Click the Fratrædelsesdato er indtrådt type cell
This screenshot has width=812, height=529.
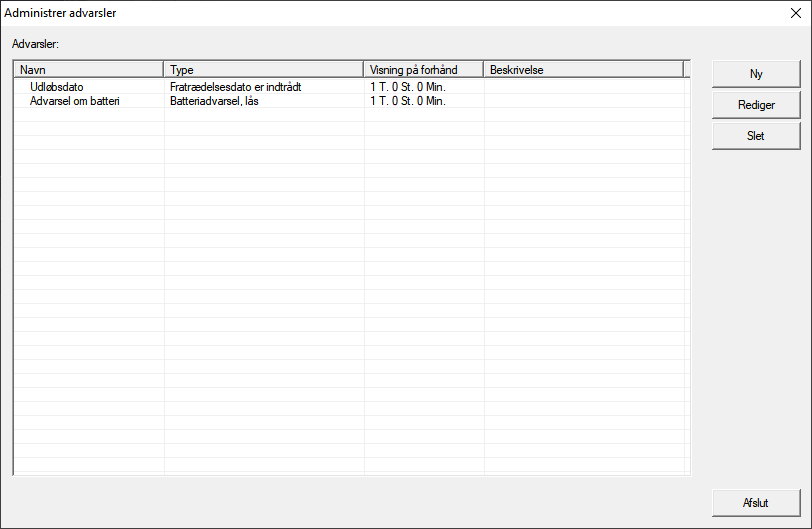(236, 87)
